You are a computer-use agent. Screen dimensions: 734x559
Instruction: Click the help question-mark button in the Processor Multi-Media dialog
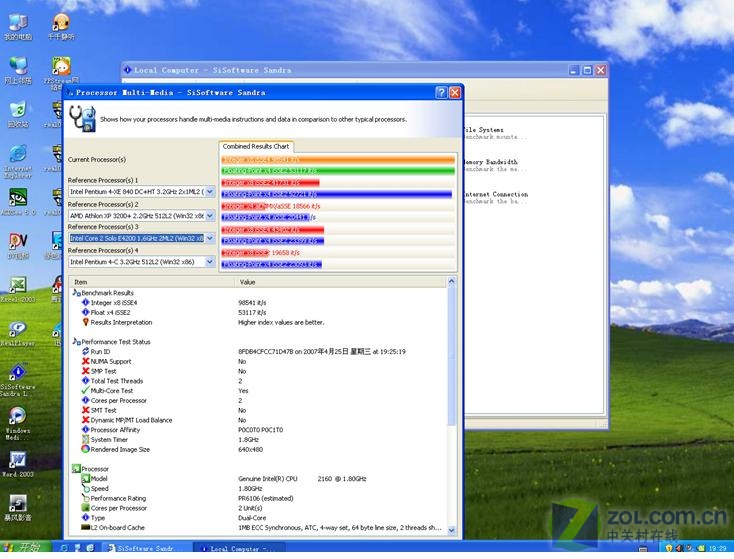pos(441,92)
